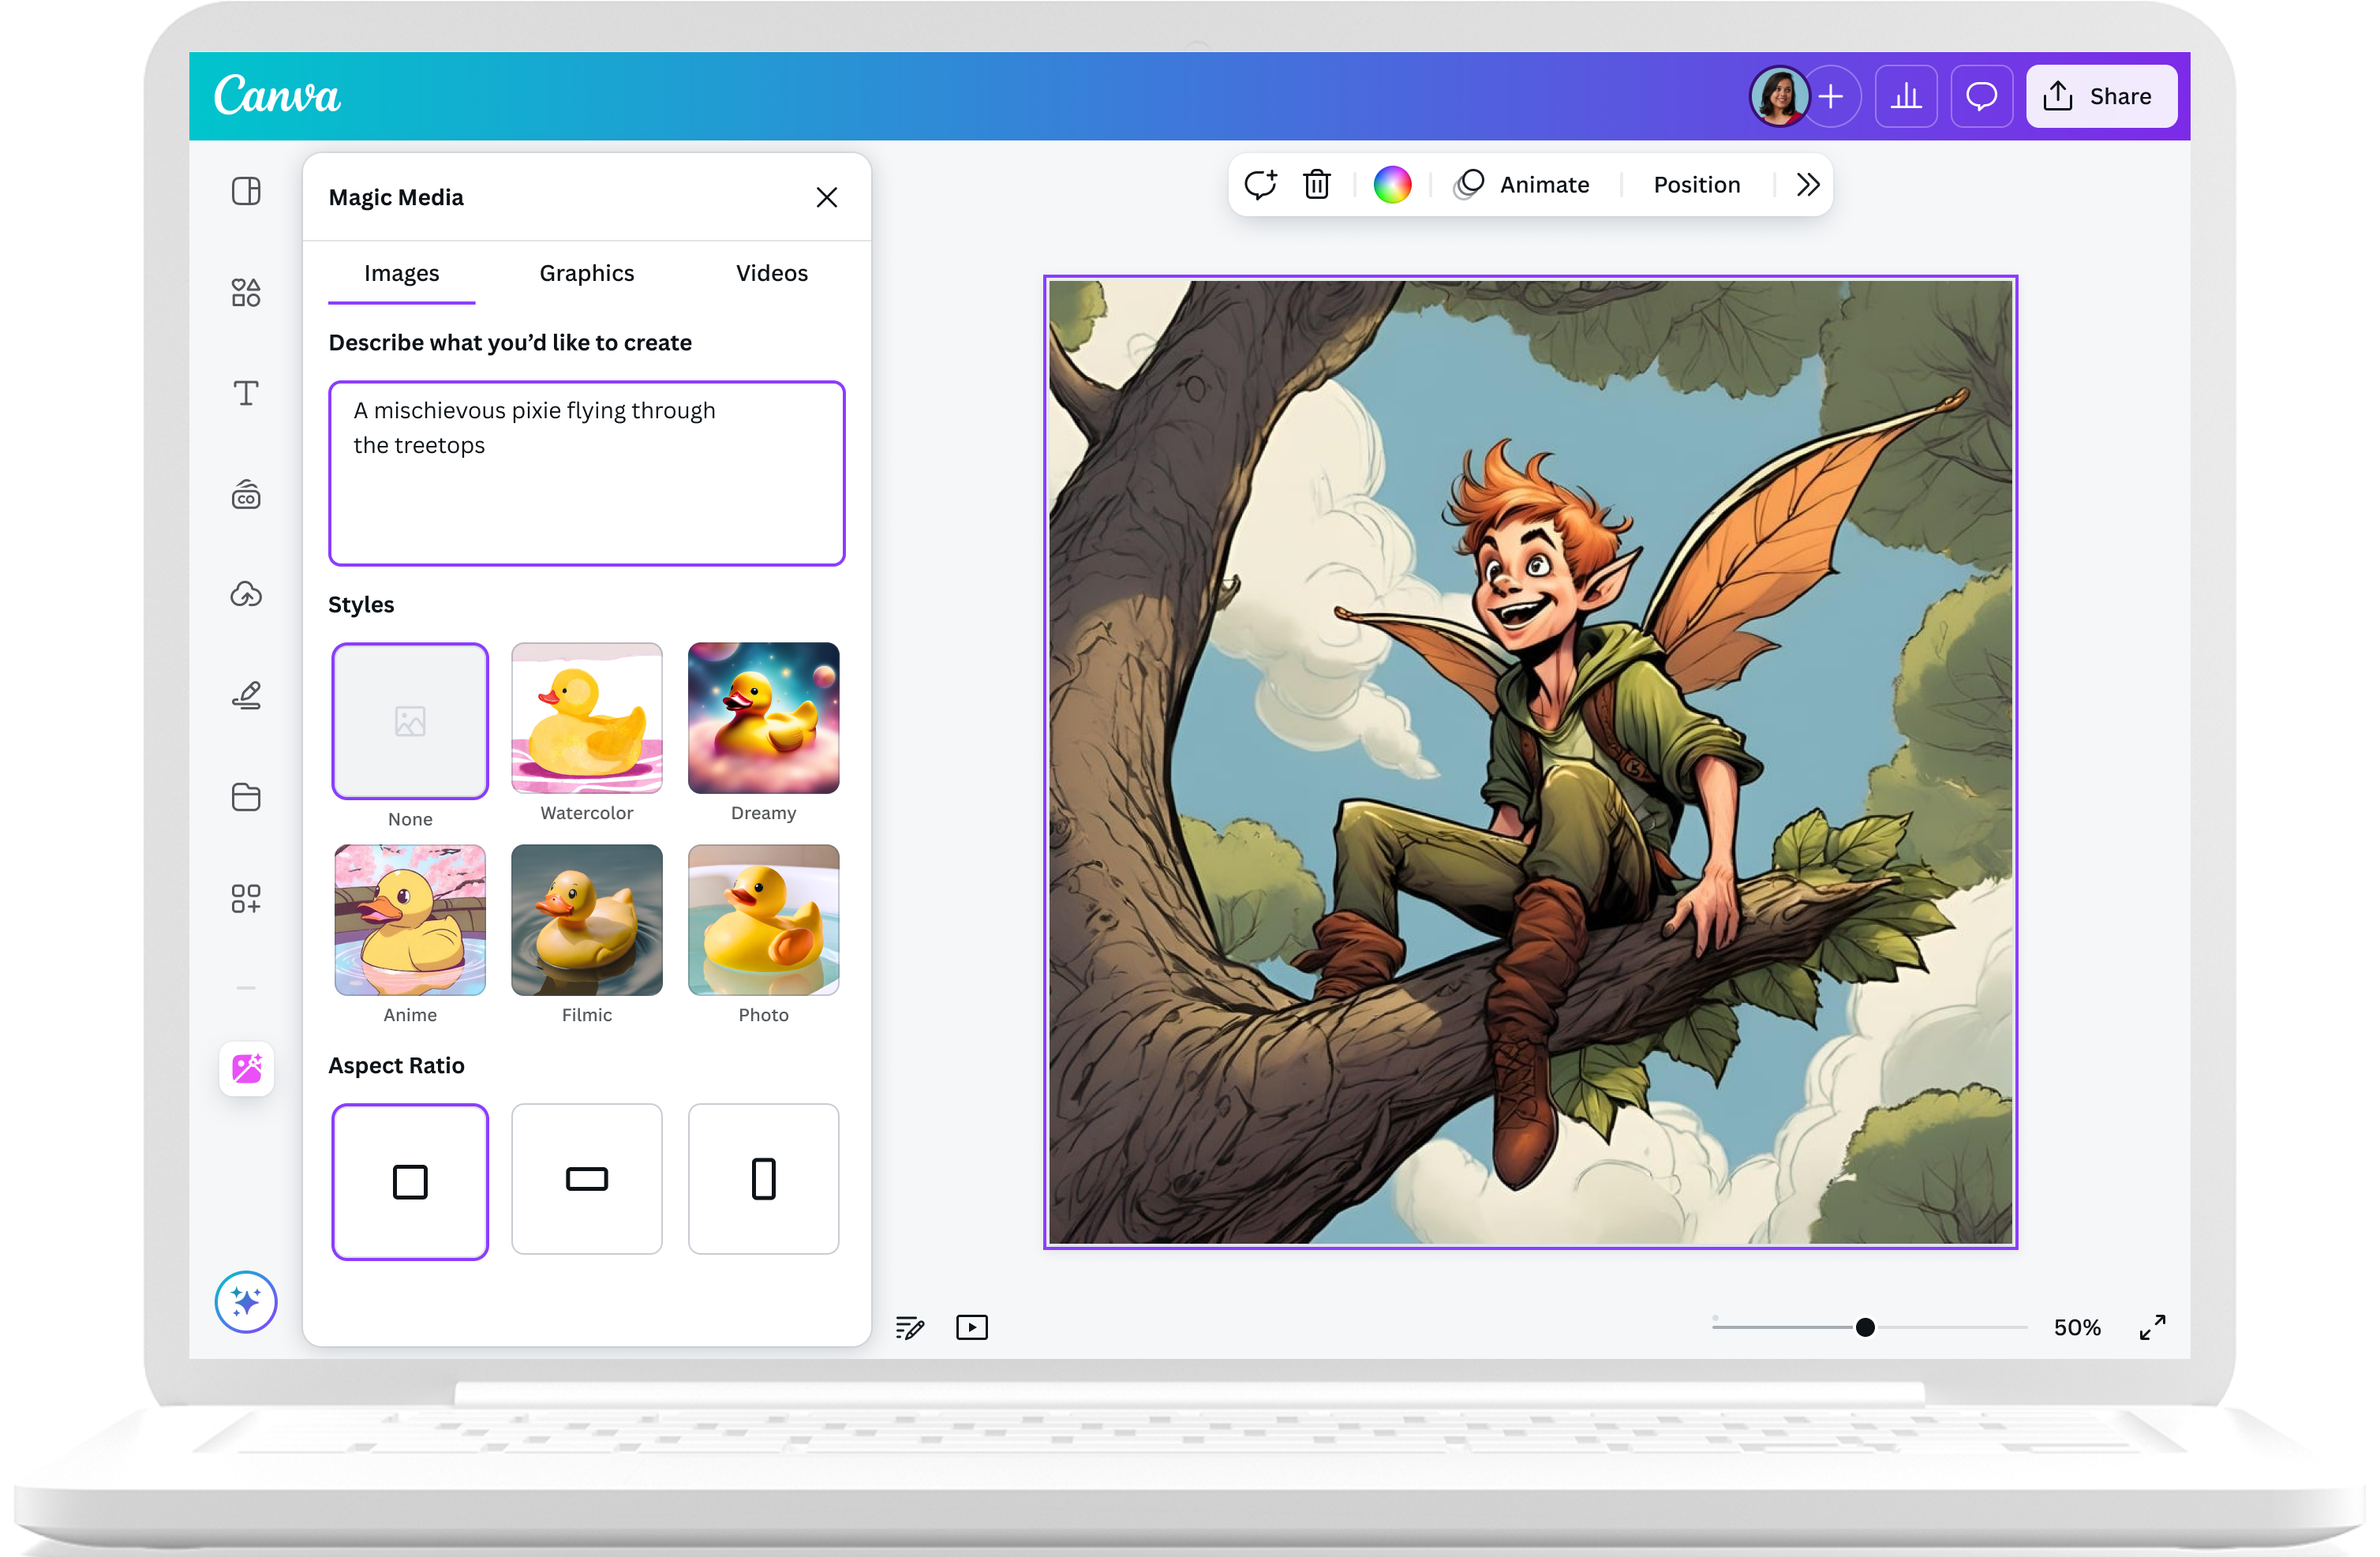Choose the landscape aspect ratio option
Screen dimensions: 2380x1557
pyautogui.click(x=586, y=1180)
